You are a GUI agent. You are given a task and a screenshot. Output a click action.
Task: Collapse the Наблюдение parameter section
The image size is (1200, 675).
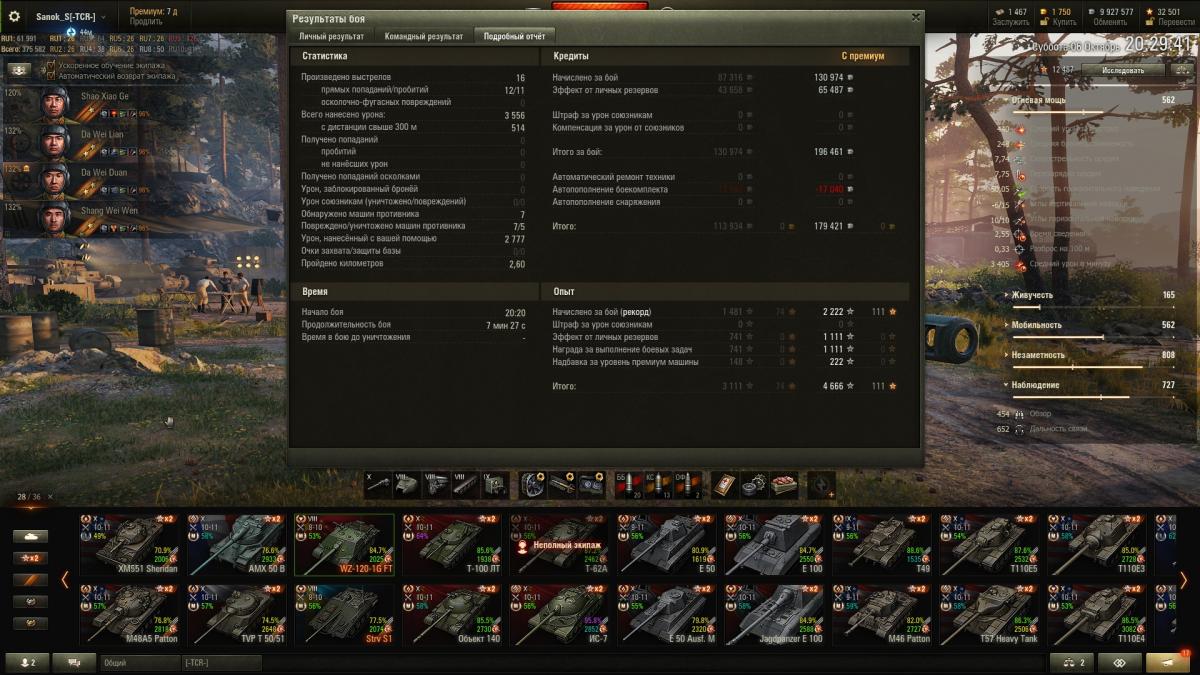pos(1005,385)
